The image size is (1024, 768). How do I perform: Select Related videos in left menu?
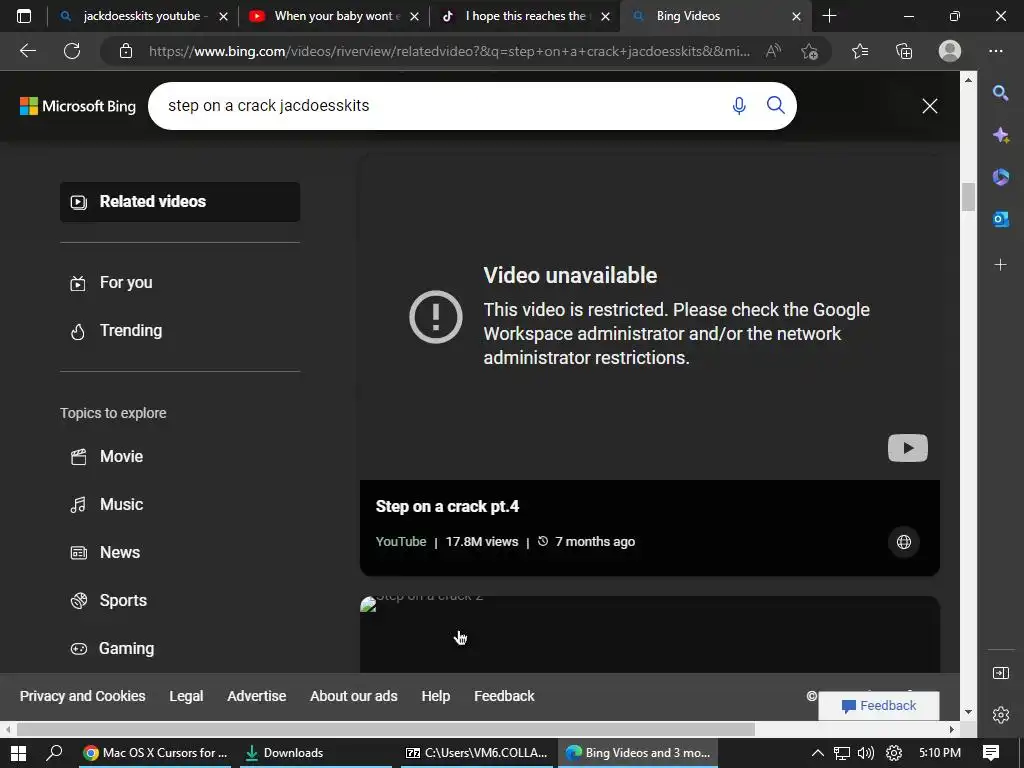click(180, 202)
